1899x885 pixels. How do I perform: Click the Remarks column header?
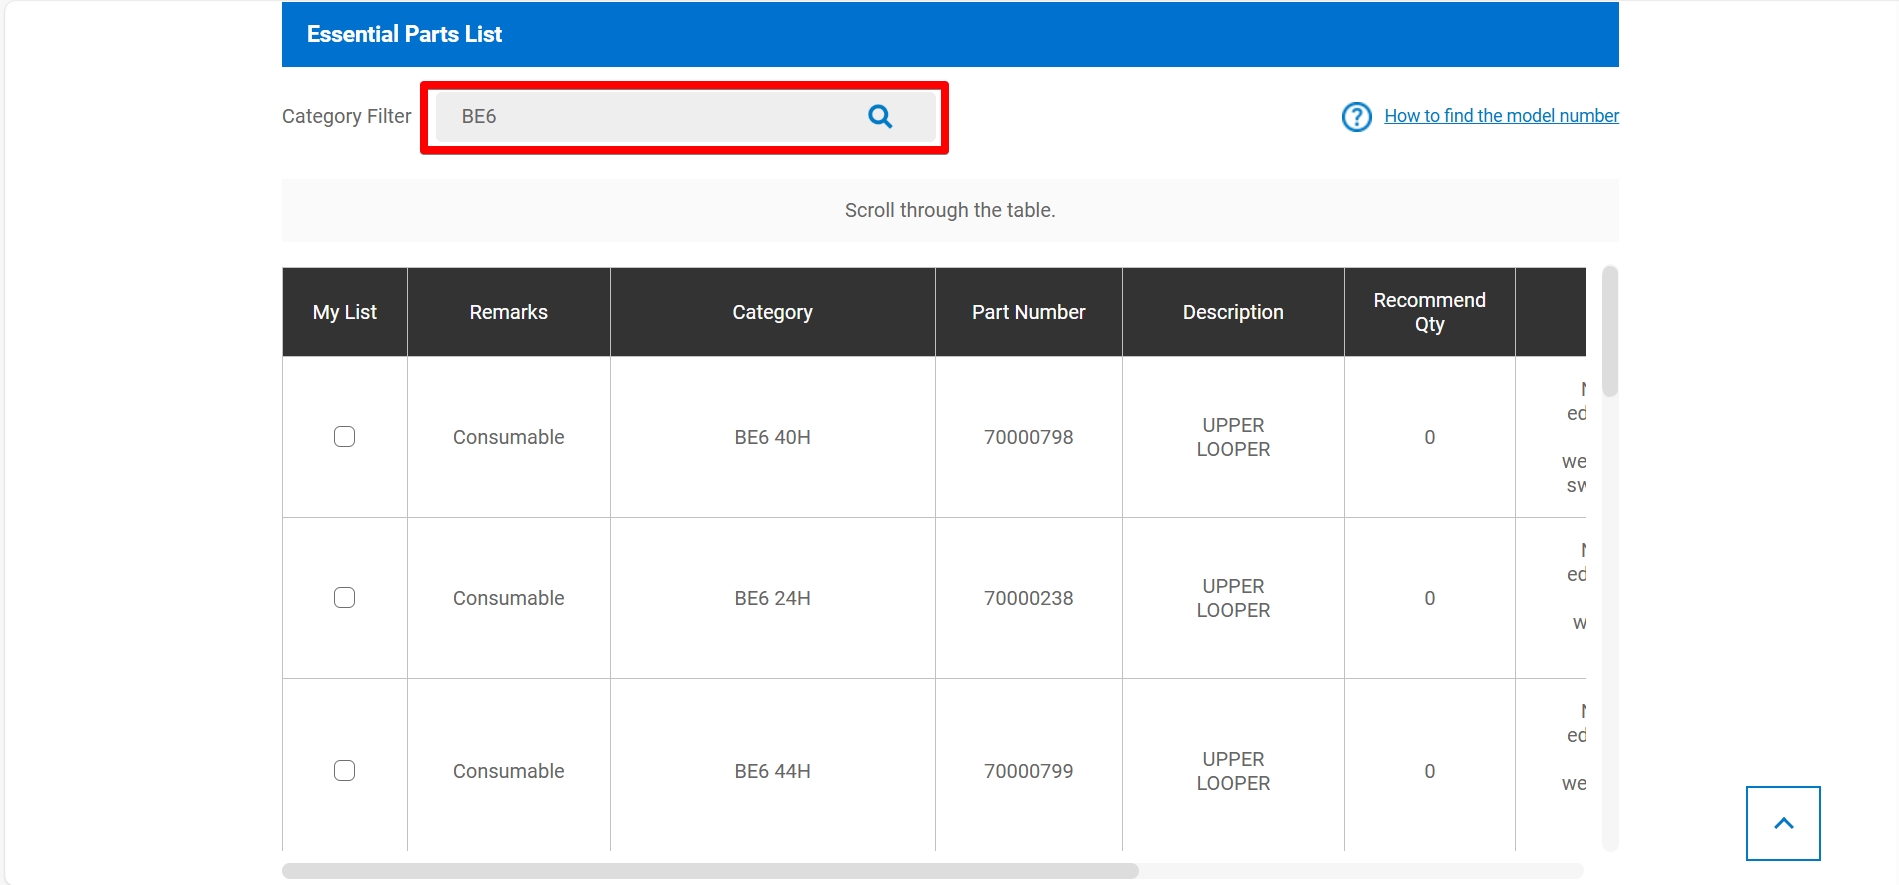tap(508, 312)
